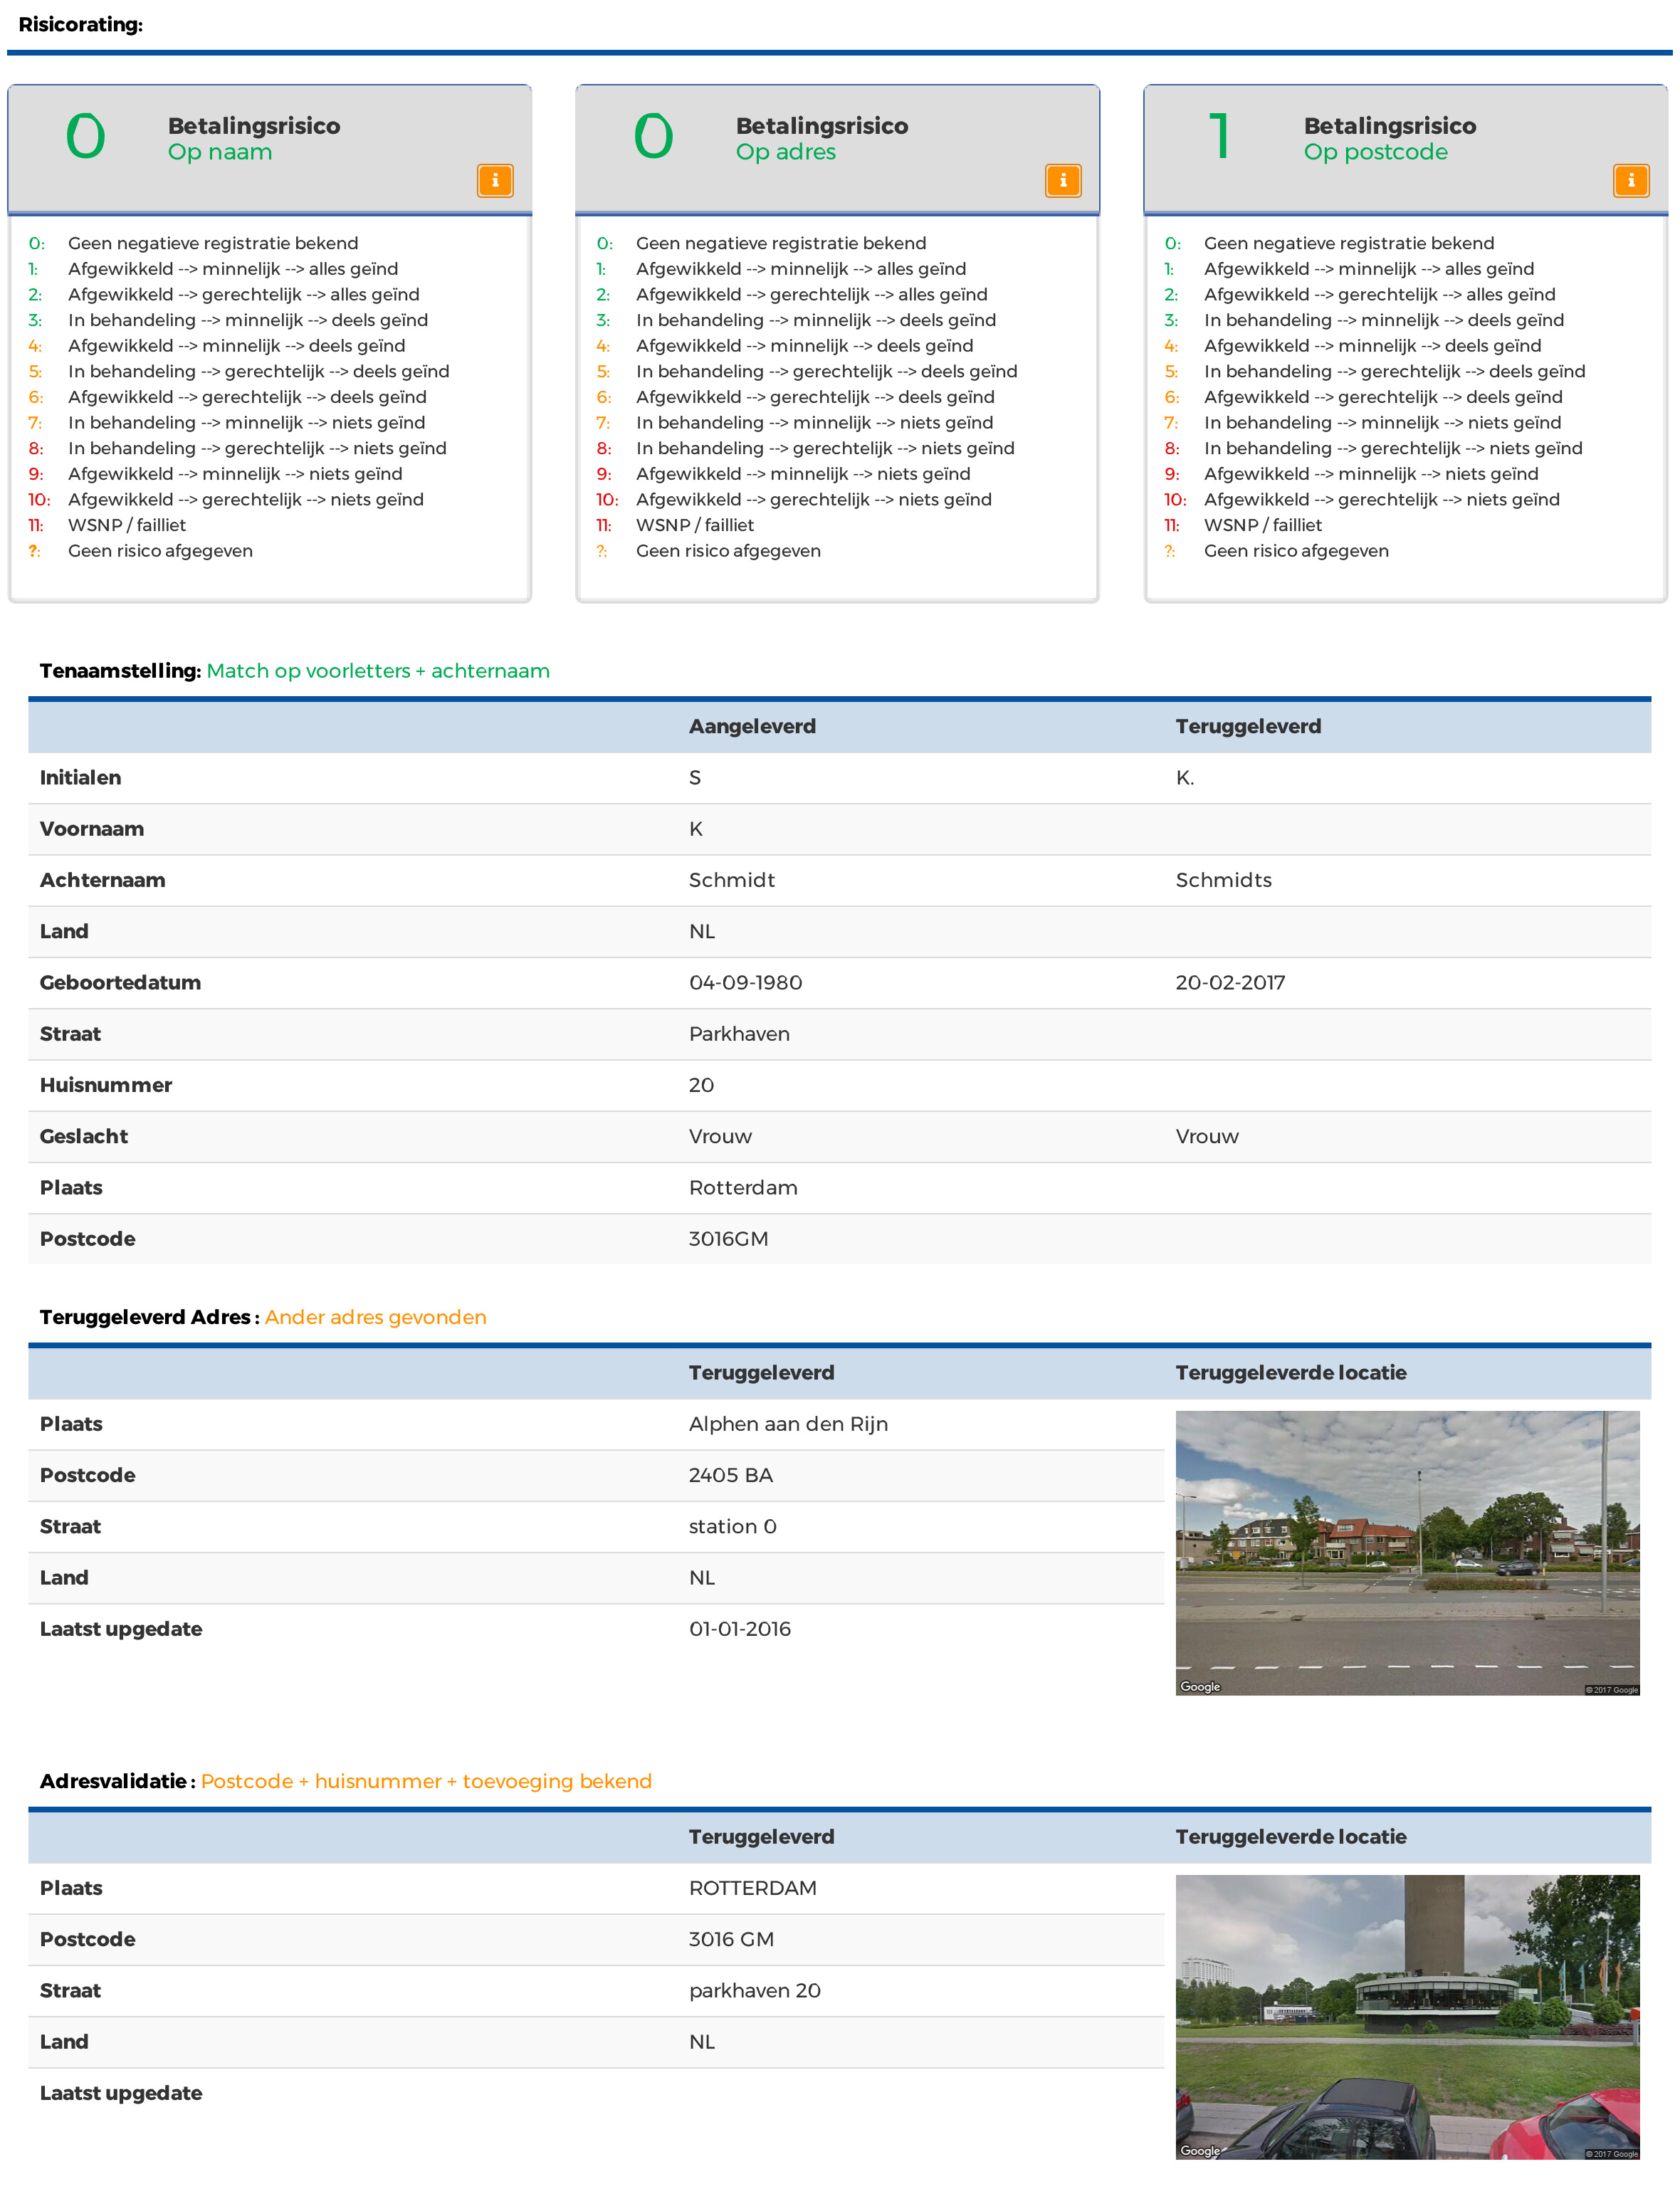Select delivered surname 'Schmidt'
This screenshot has width=1680, height=2201.
732,880
